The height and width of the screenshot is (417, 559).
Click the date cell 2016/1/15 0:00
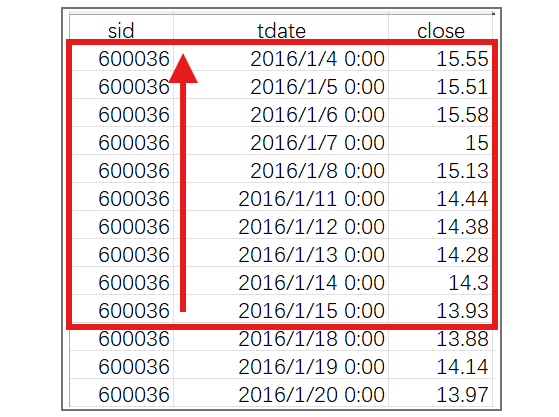[281, 309]
